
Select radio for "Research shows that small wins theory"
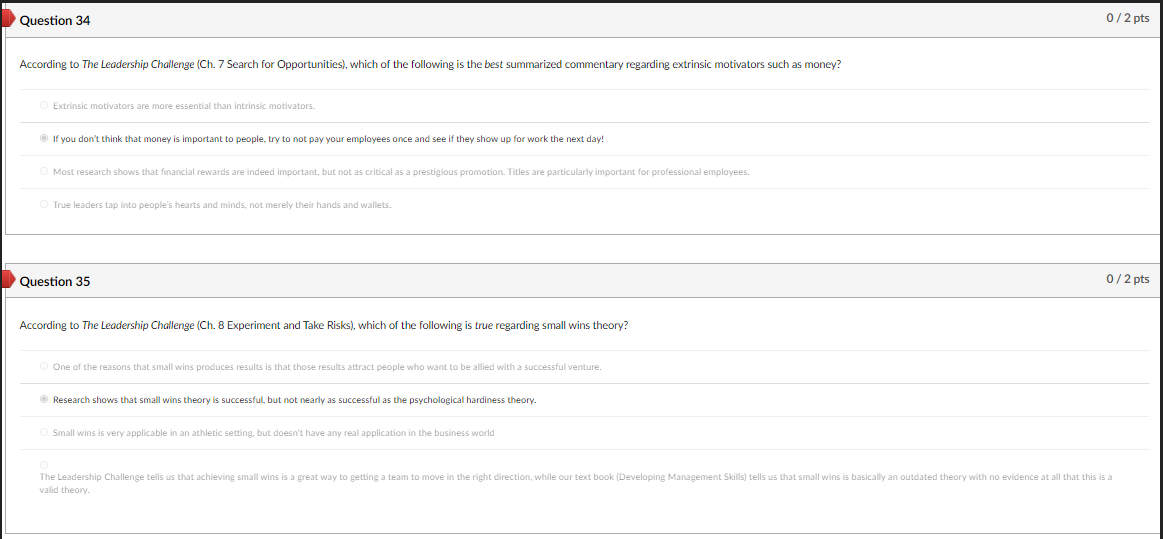pyautogui.click(x=44, y=399)
